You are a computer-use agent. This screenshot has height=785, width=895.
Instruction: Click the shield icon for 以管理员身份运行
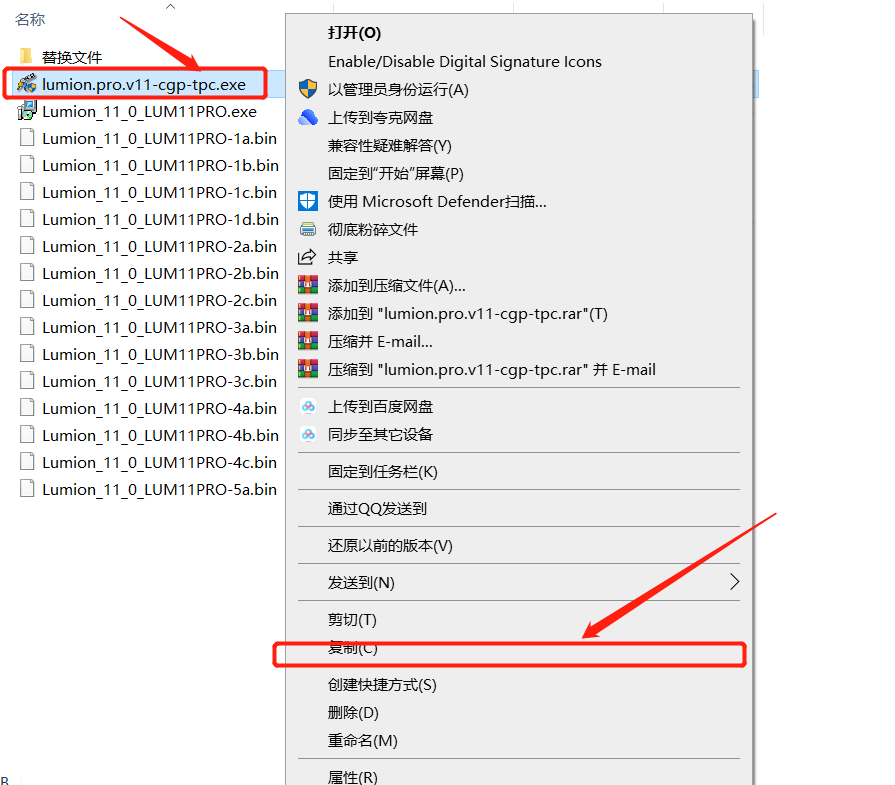[x=308, y=88]
